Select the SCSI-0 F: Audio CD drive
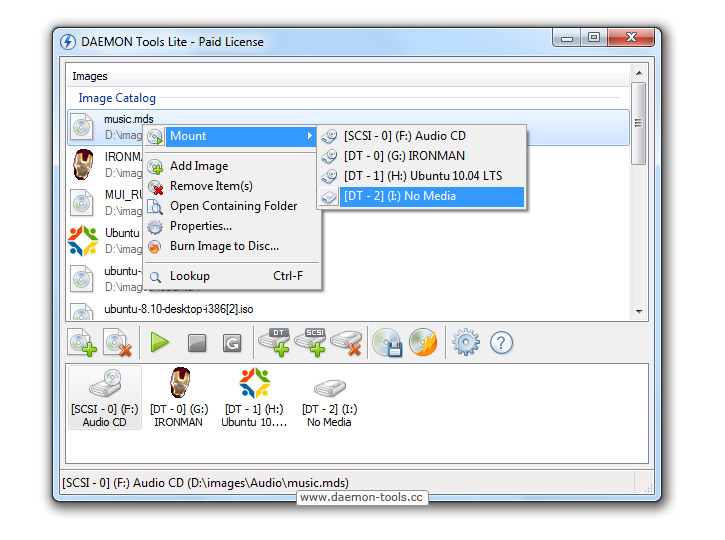 click(104, 398)
